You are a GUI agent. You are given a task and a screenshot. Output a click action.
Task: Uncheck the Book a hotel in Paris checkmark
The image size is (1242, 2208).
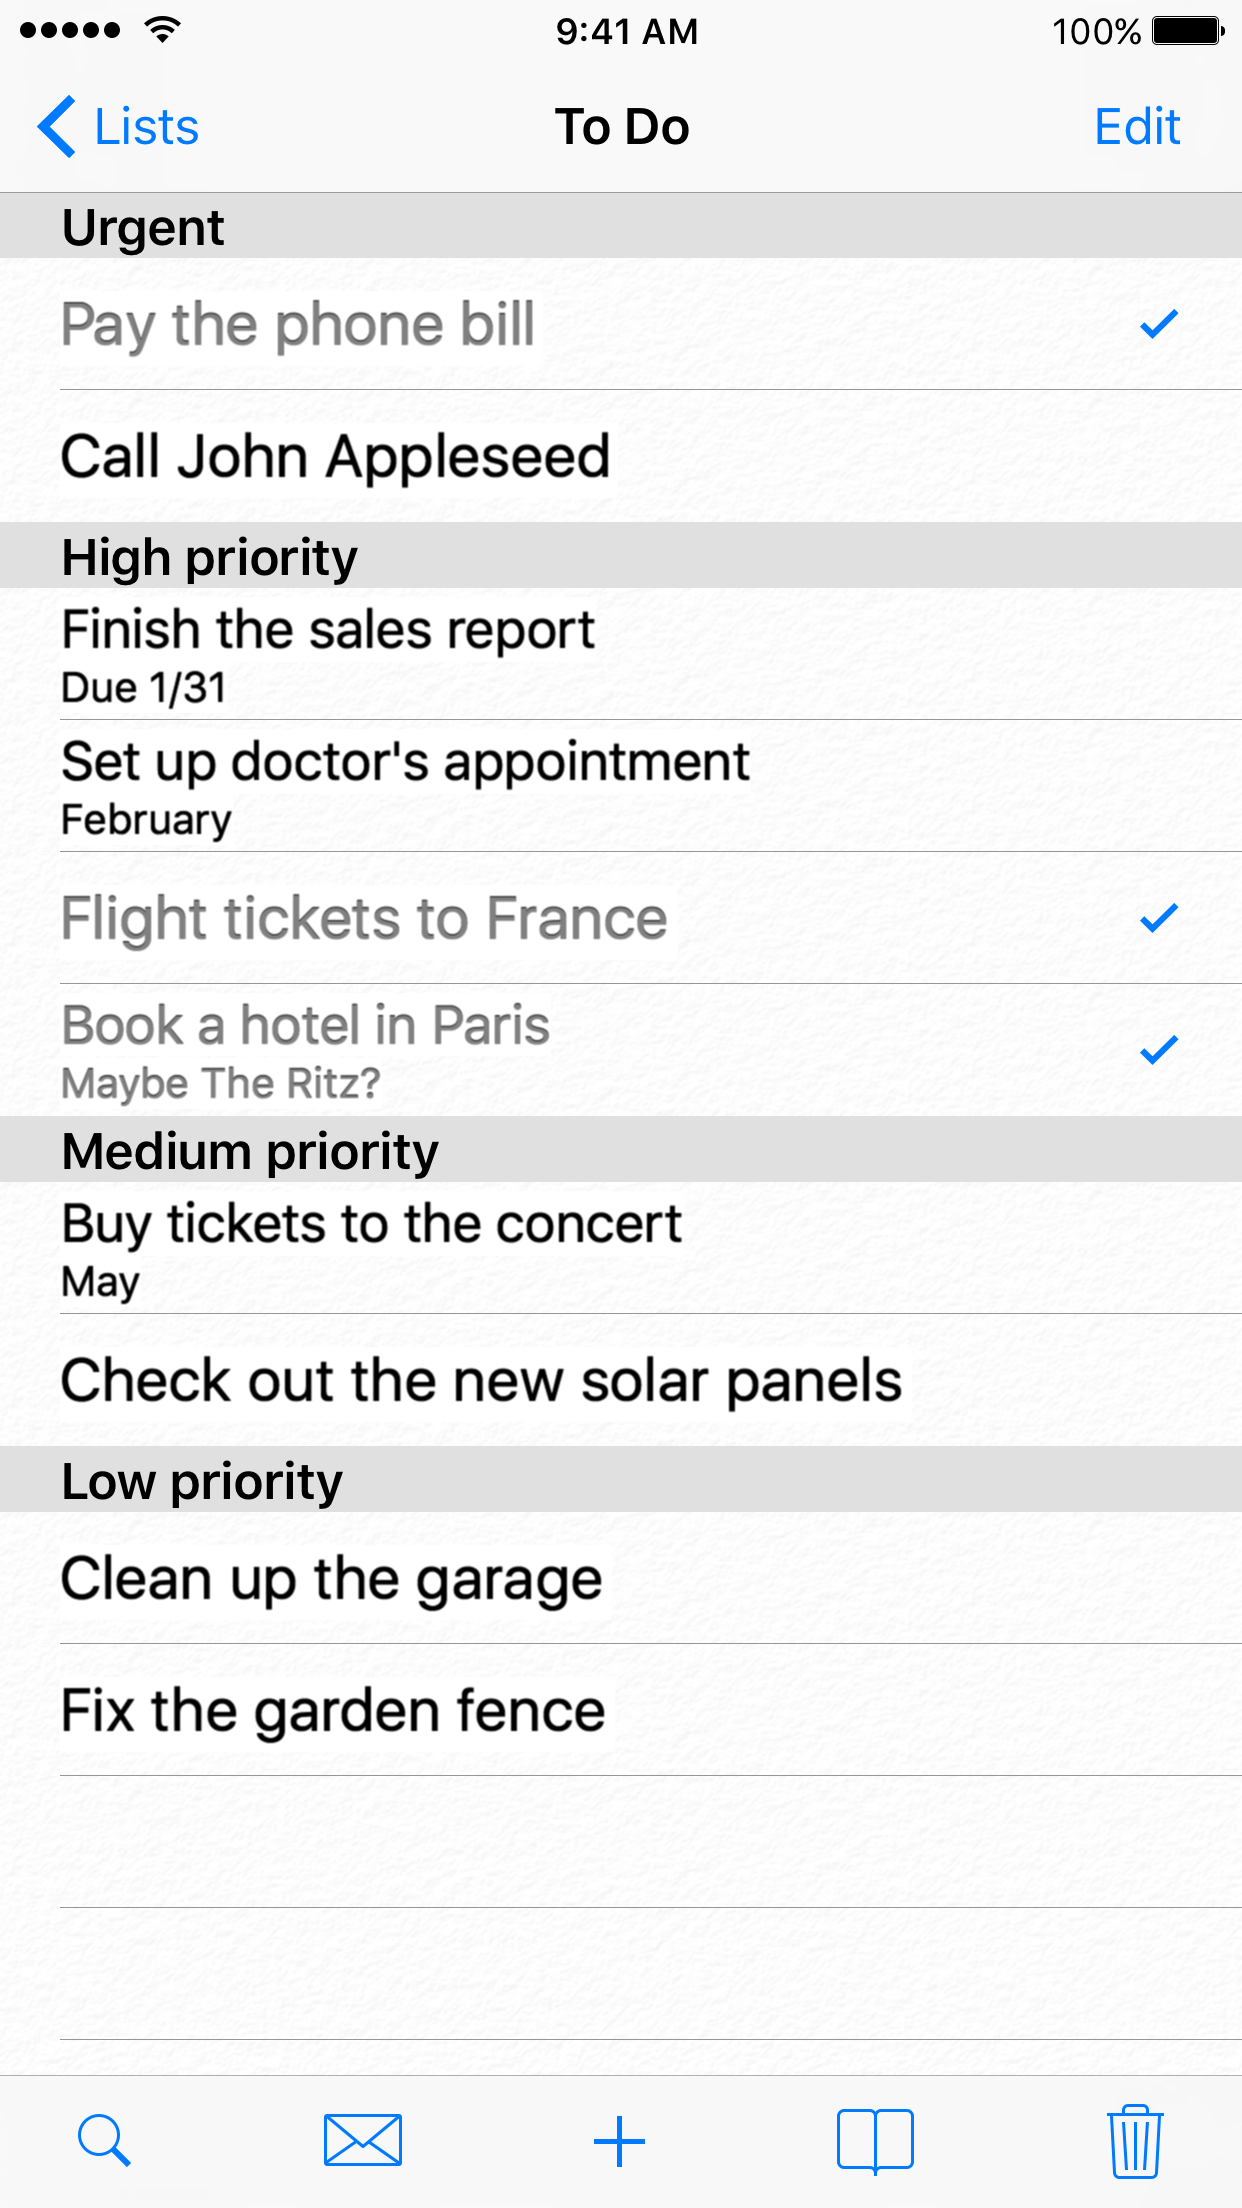coord(1159,1050)
